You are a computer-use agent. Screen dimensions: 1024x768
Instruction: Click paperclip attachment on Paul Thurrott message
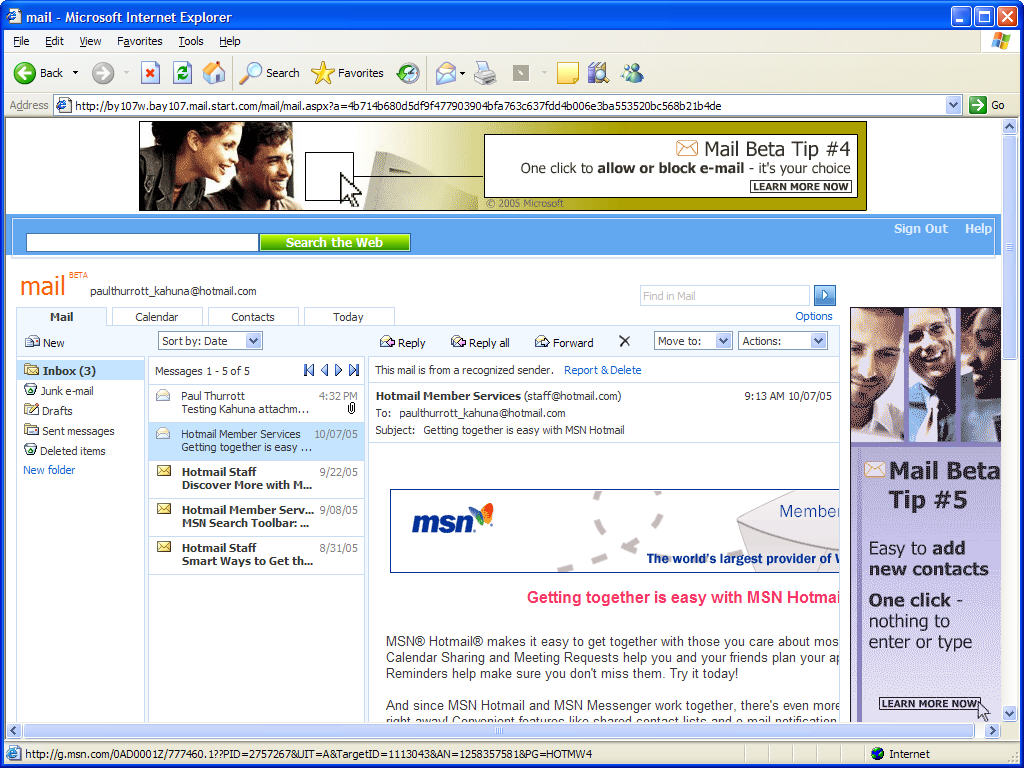[x=351, y=409]
